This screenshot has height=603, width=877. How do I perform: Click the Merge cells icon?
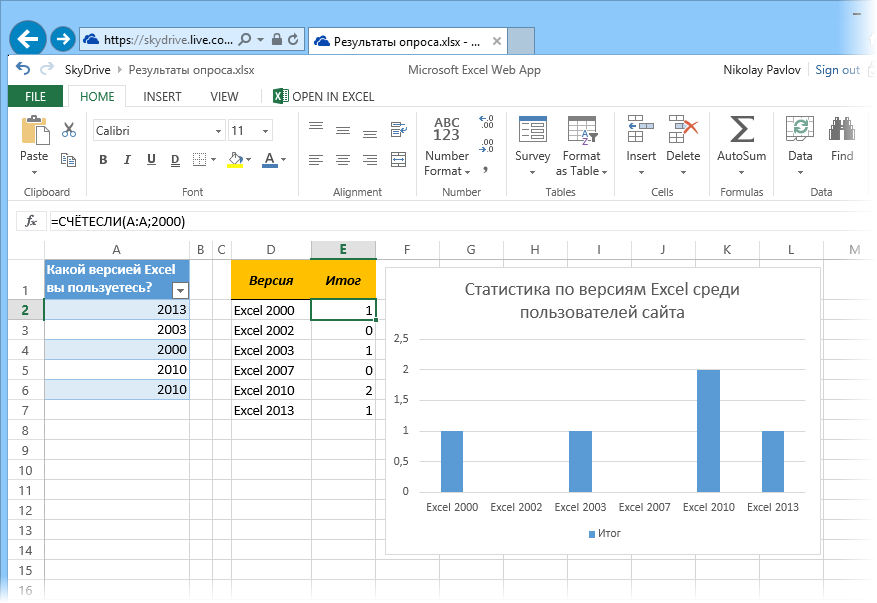pyautogui.click(x=399, y=160)
